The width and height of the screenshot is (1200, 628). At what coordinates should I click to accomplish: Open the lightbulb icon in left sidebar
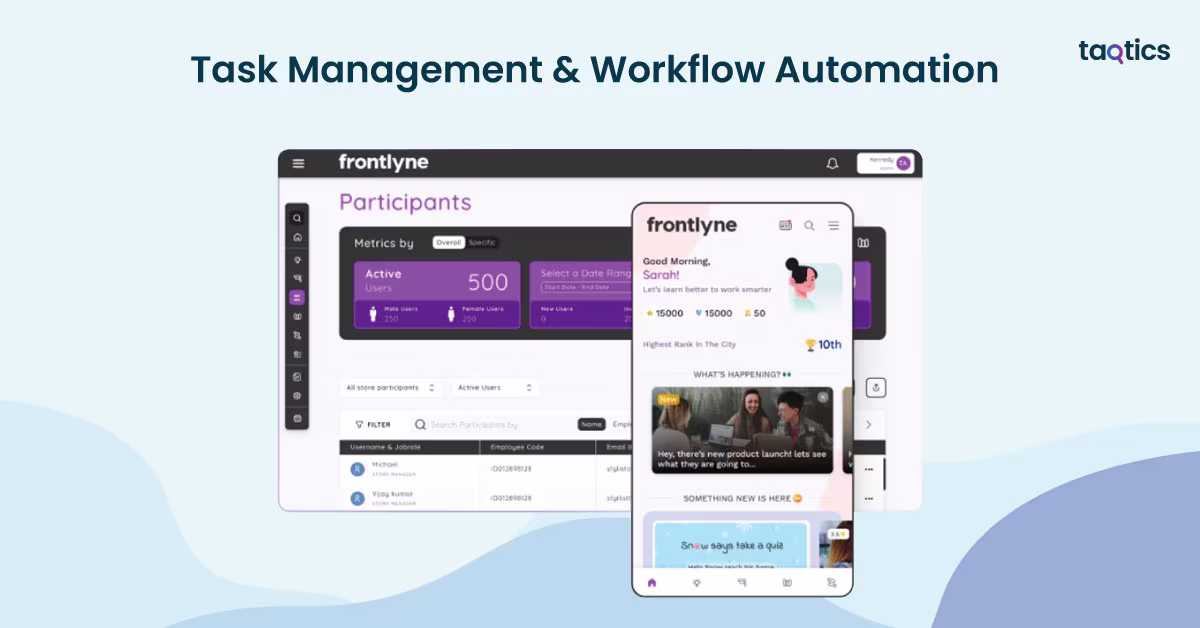(297, 260)
